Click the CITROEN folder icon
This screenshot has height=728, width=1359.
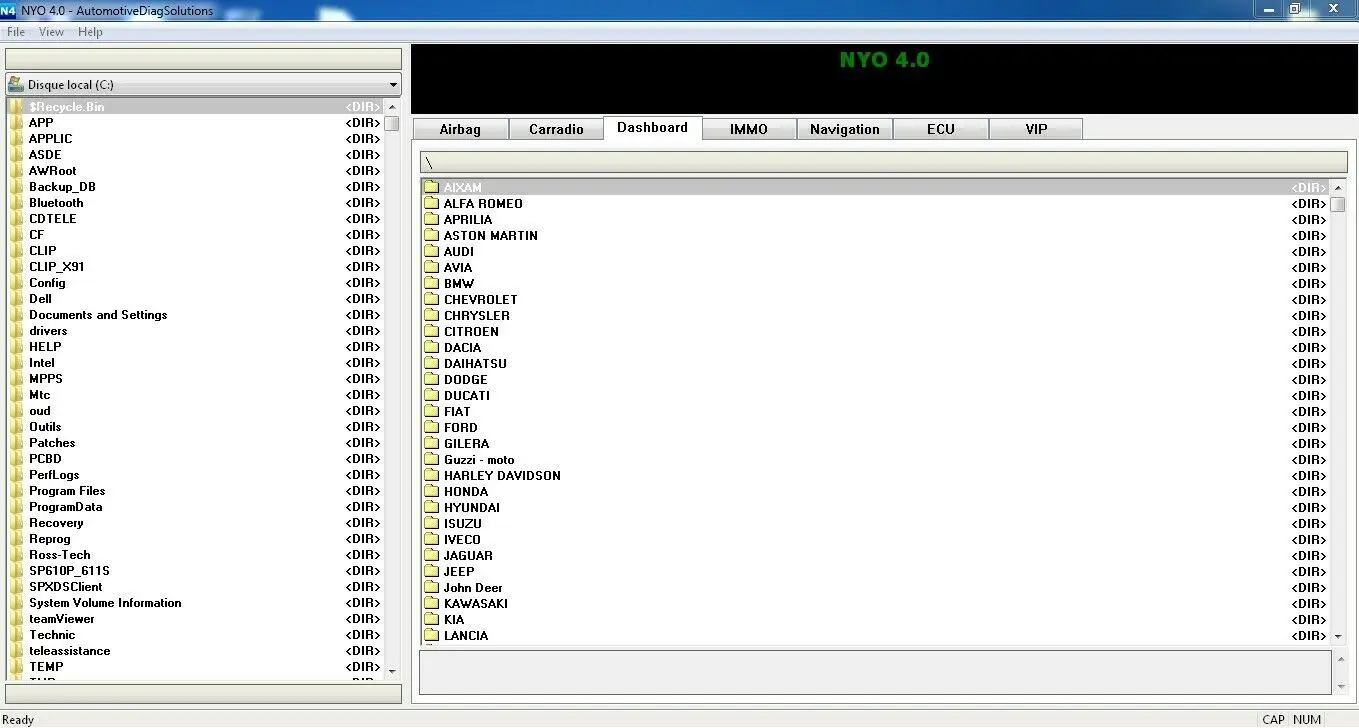[431, 331]
